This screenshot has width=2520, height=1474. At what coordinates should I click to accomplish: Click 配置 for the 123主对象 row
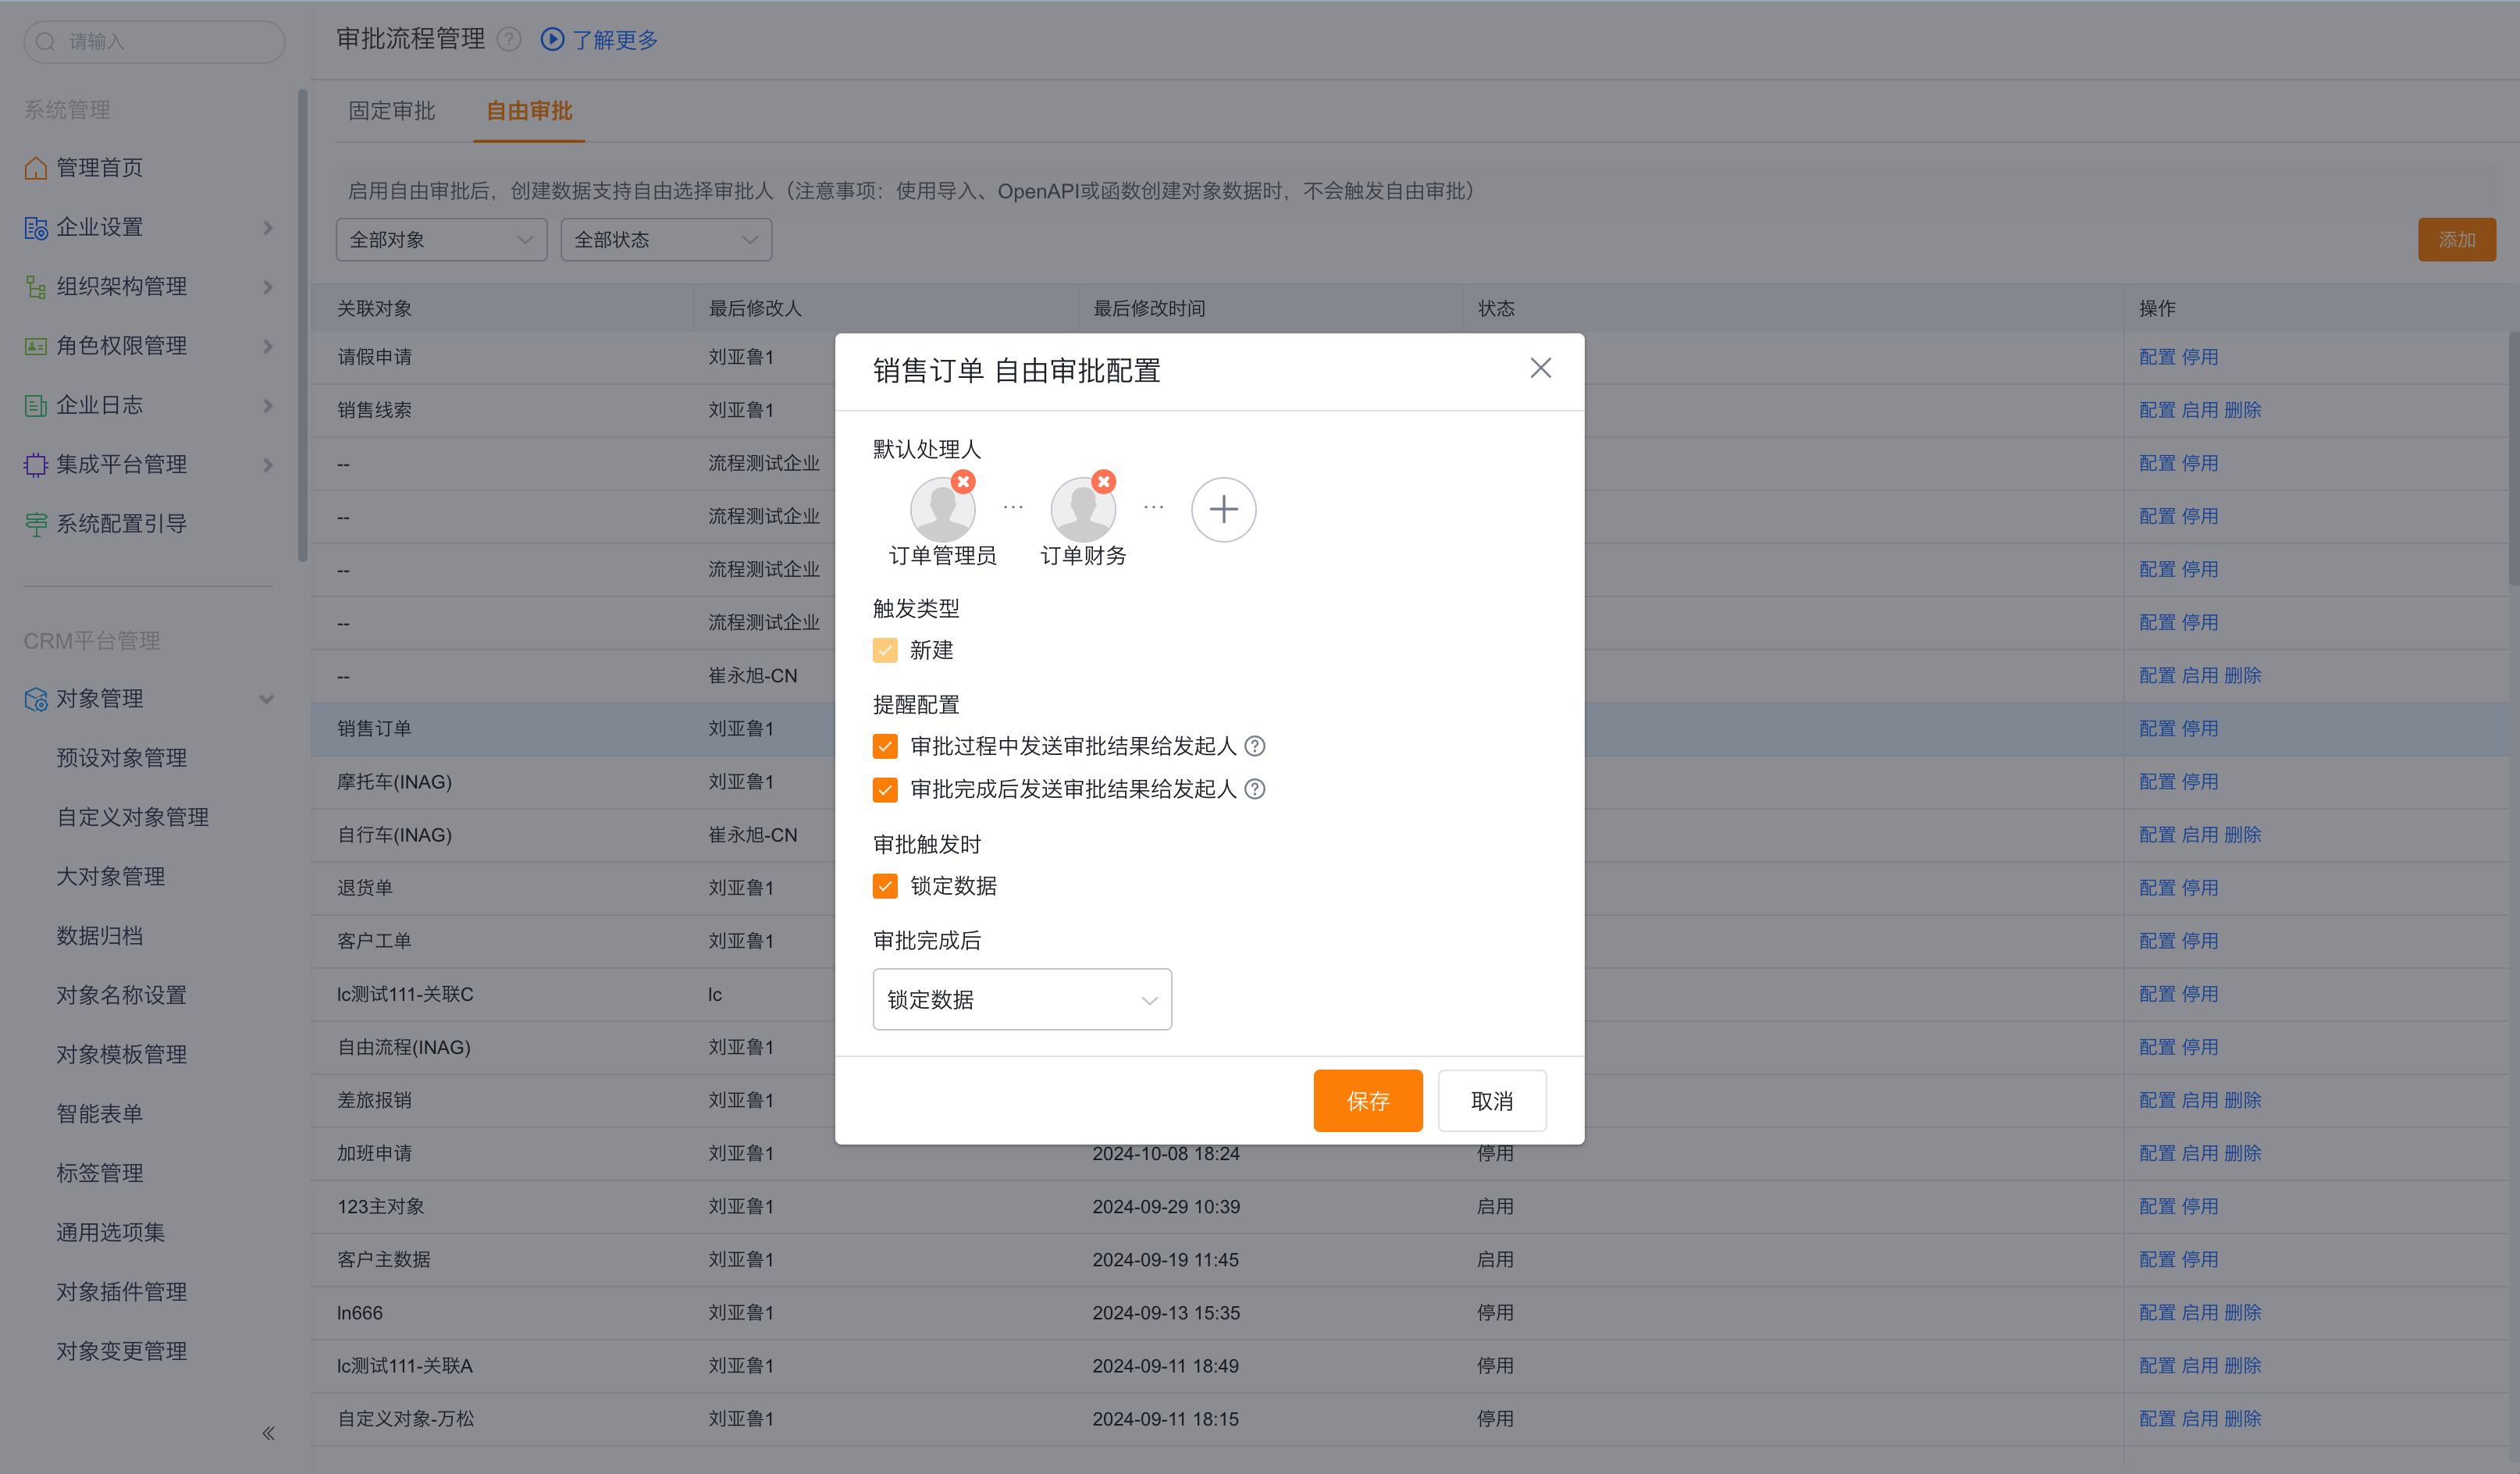click(x=2157, y=1206)
